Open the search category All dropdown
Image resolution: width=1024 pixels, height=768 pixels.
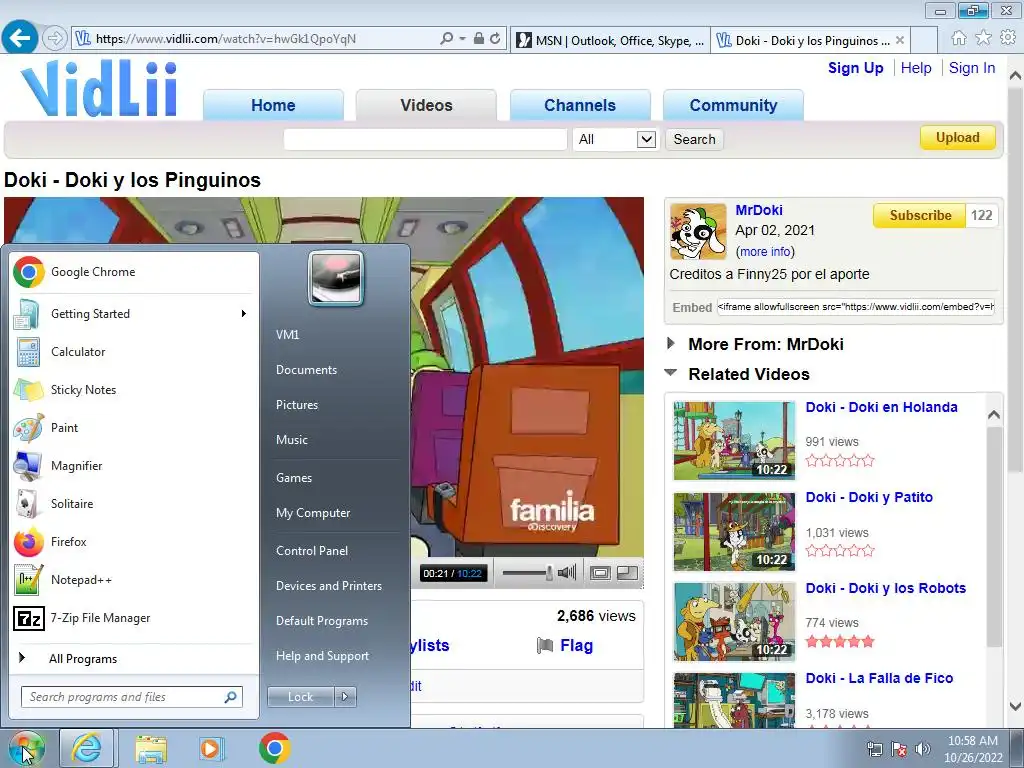pos(615,139)
